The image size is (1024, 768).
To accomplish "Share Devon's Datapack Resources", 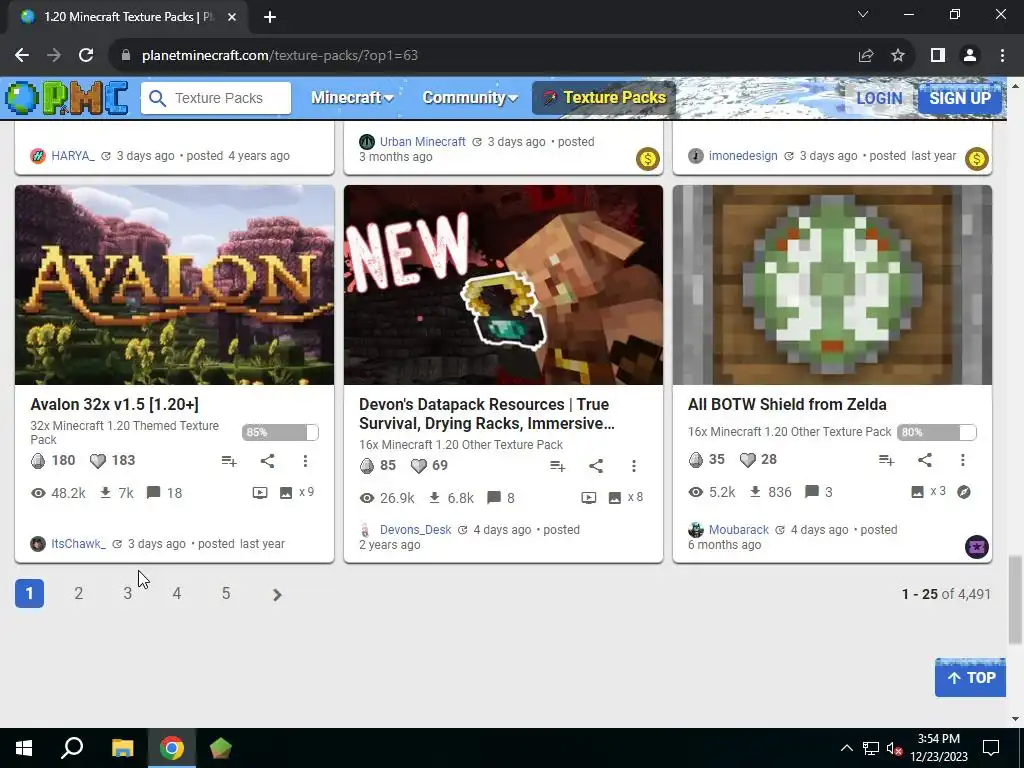I will point(596,466).
